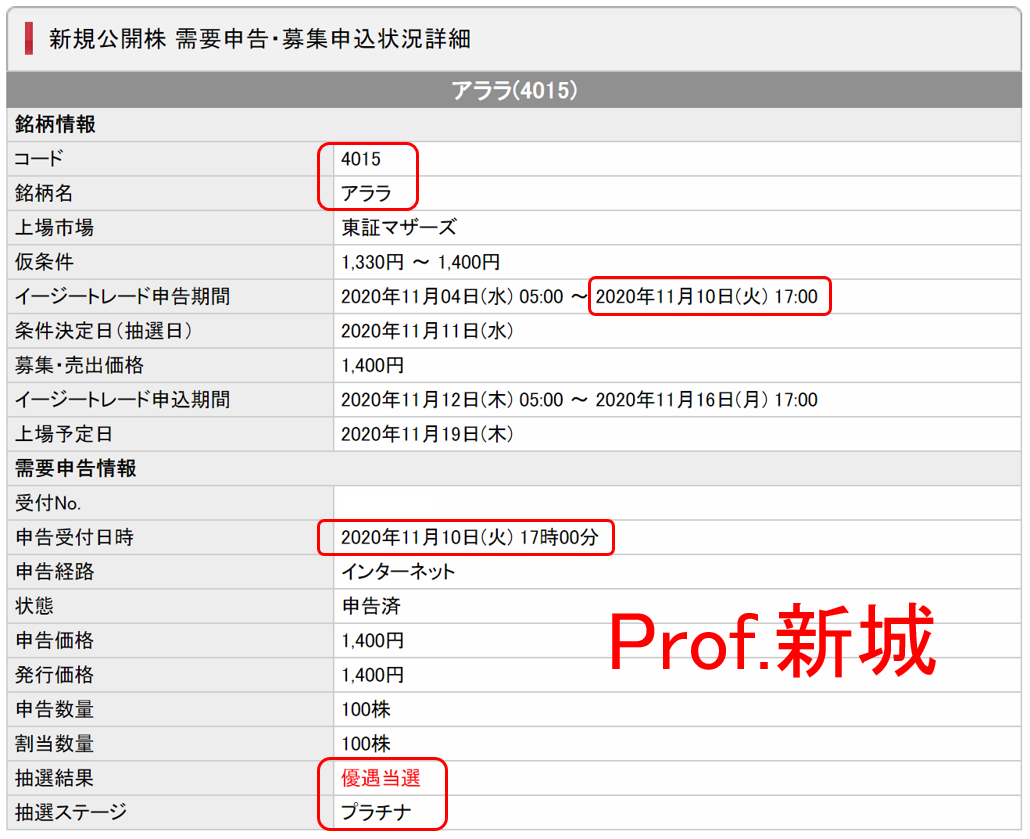1030x839 pixels.
Task: Click the 仮条件 row label
Action: [x=43, y=261]
